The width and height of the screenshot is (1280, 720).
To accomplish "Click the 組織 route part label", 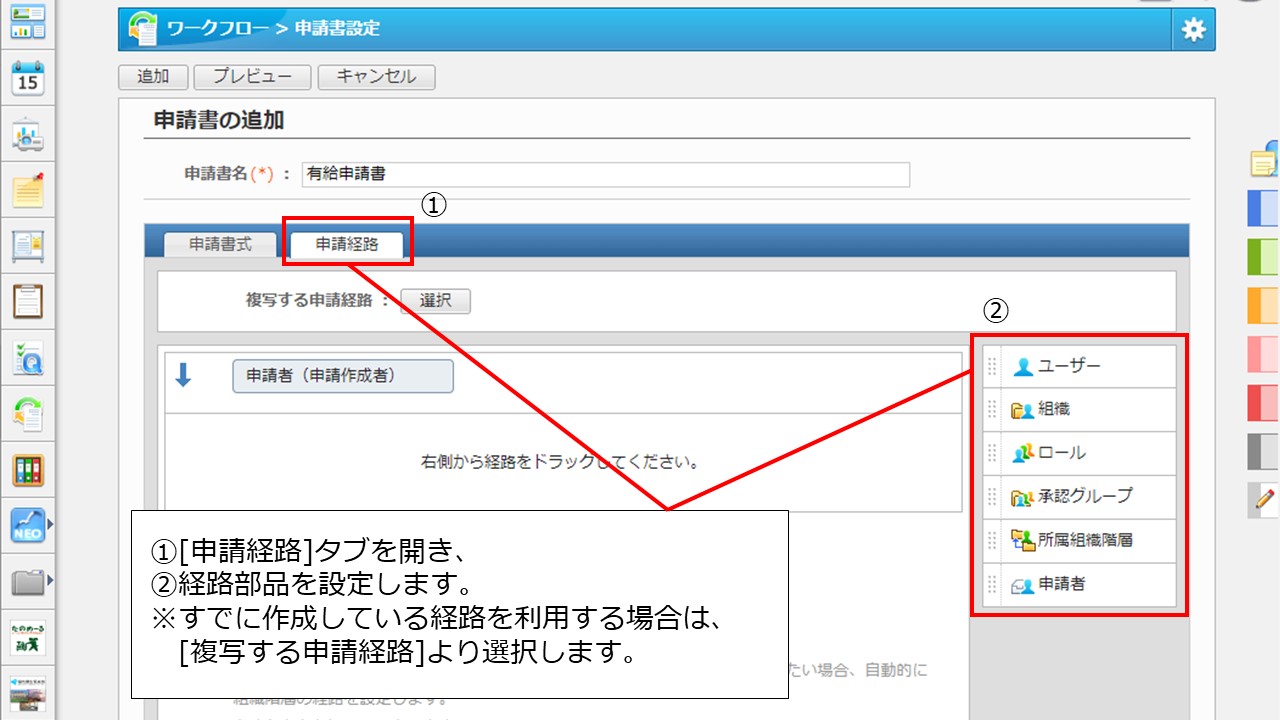I will pos(1054,410).
